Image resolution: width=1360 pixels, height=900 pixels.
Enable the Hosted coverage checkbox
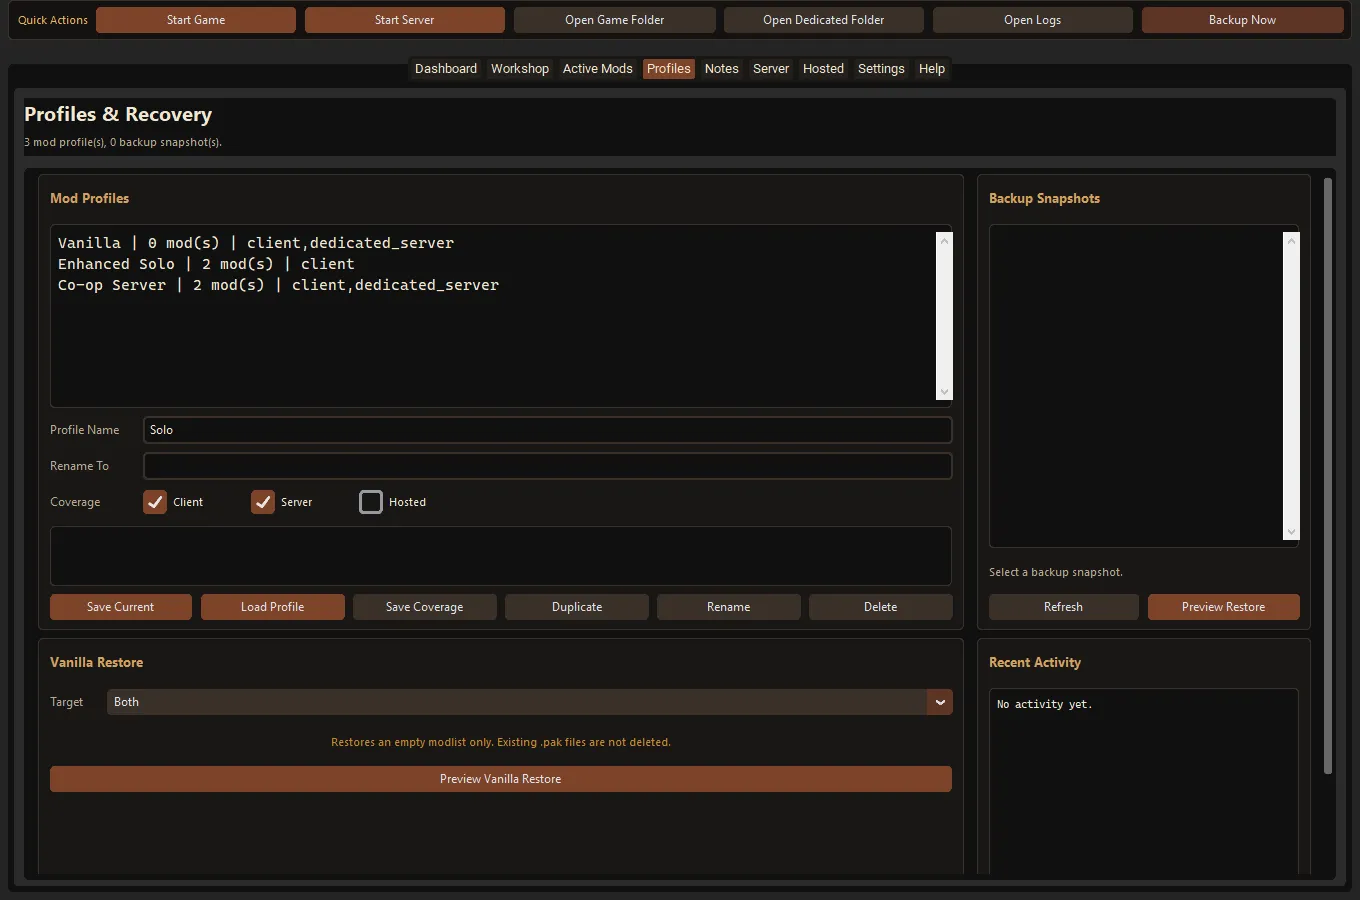coord(371,502)
